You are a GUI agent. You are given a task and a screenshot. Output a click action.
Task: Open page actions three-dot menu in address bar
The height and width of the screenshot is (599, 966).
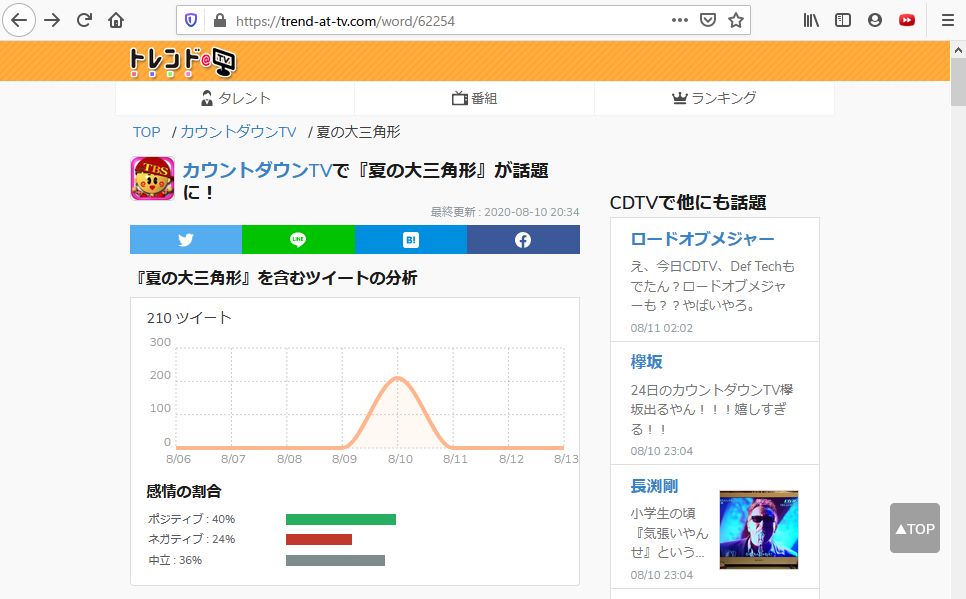tap(680, 20)
